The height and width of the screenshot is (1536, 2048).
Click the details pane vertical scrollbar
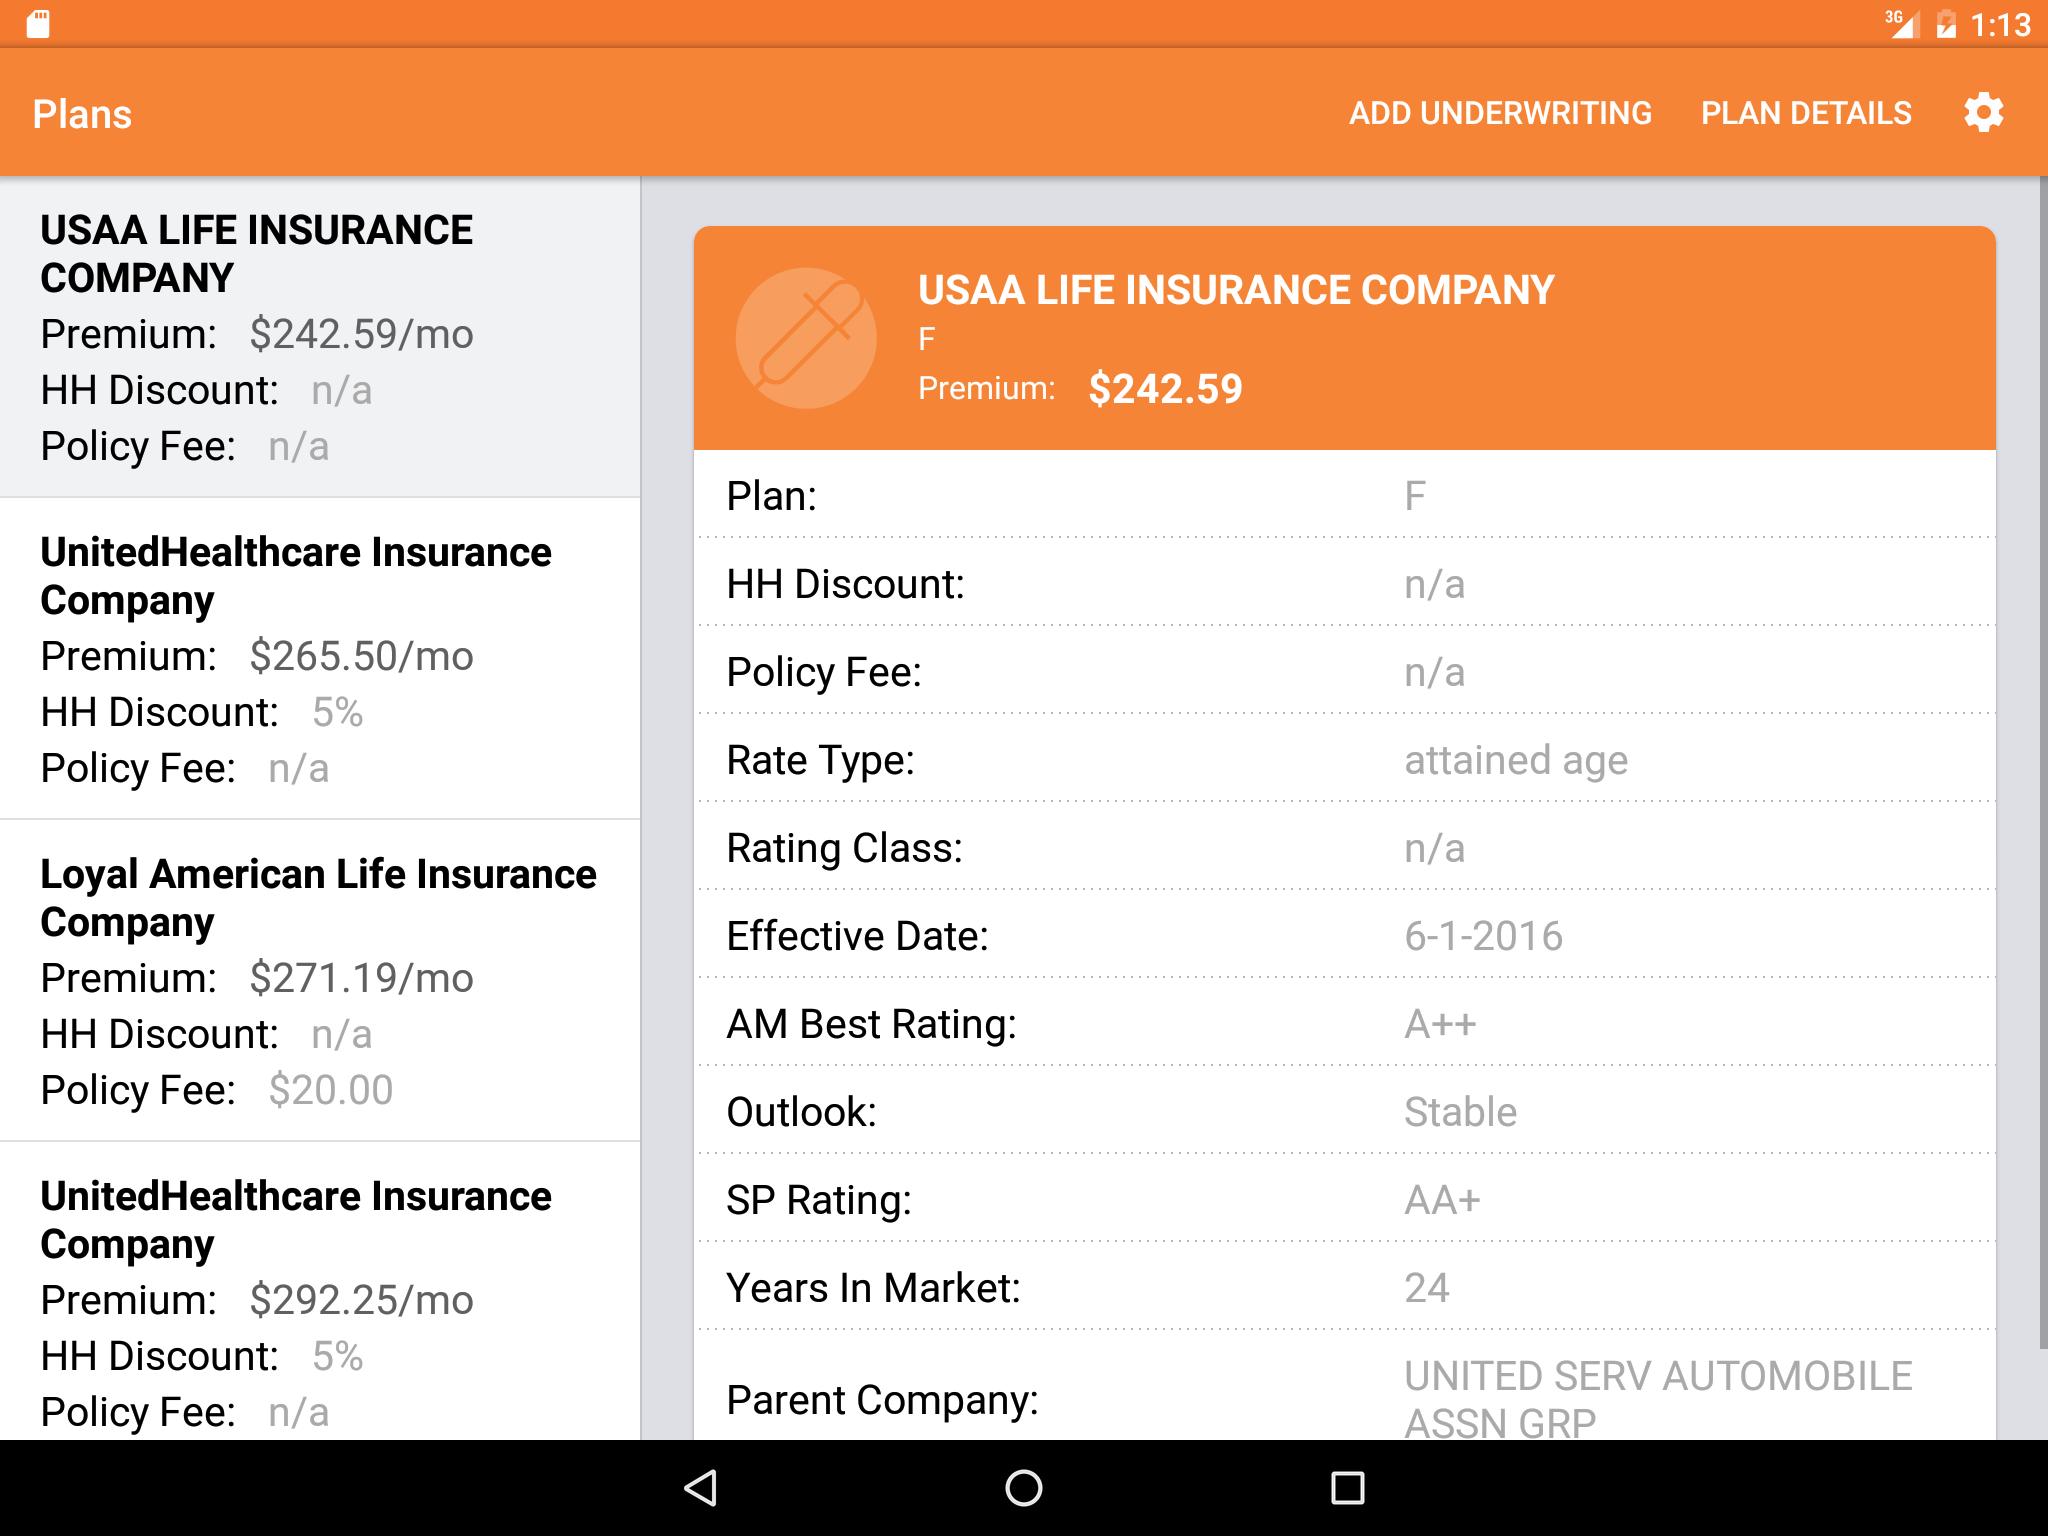point(2044,765)
